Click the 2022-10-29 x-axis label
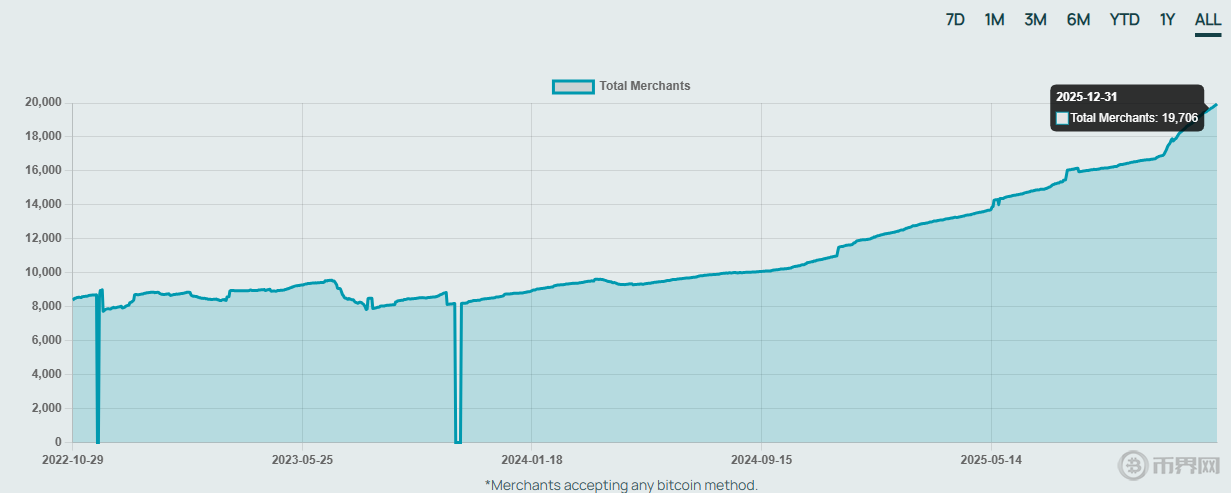Image resolution: width=1231 pixels, height=493 pixels. [72, 460]
